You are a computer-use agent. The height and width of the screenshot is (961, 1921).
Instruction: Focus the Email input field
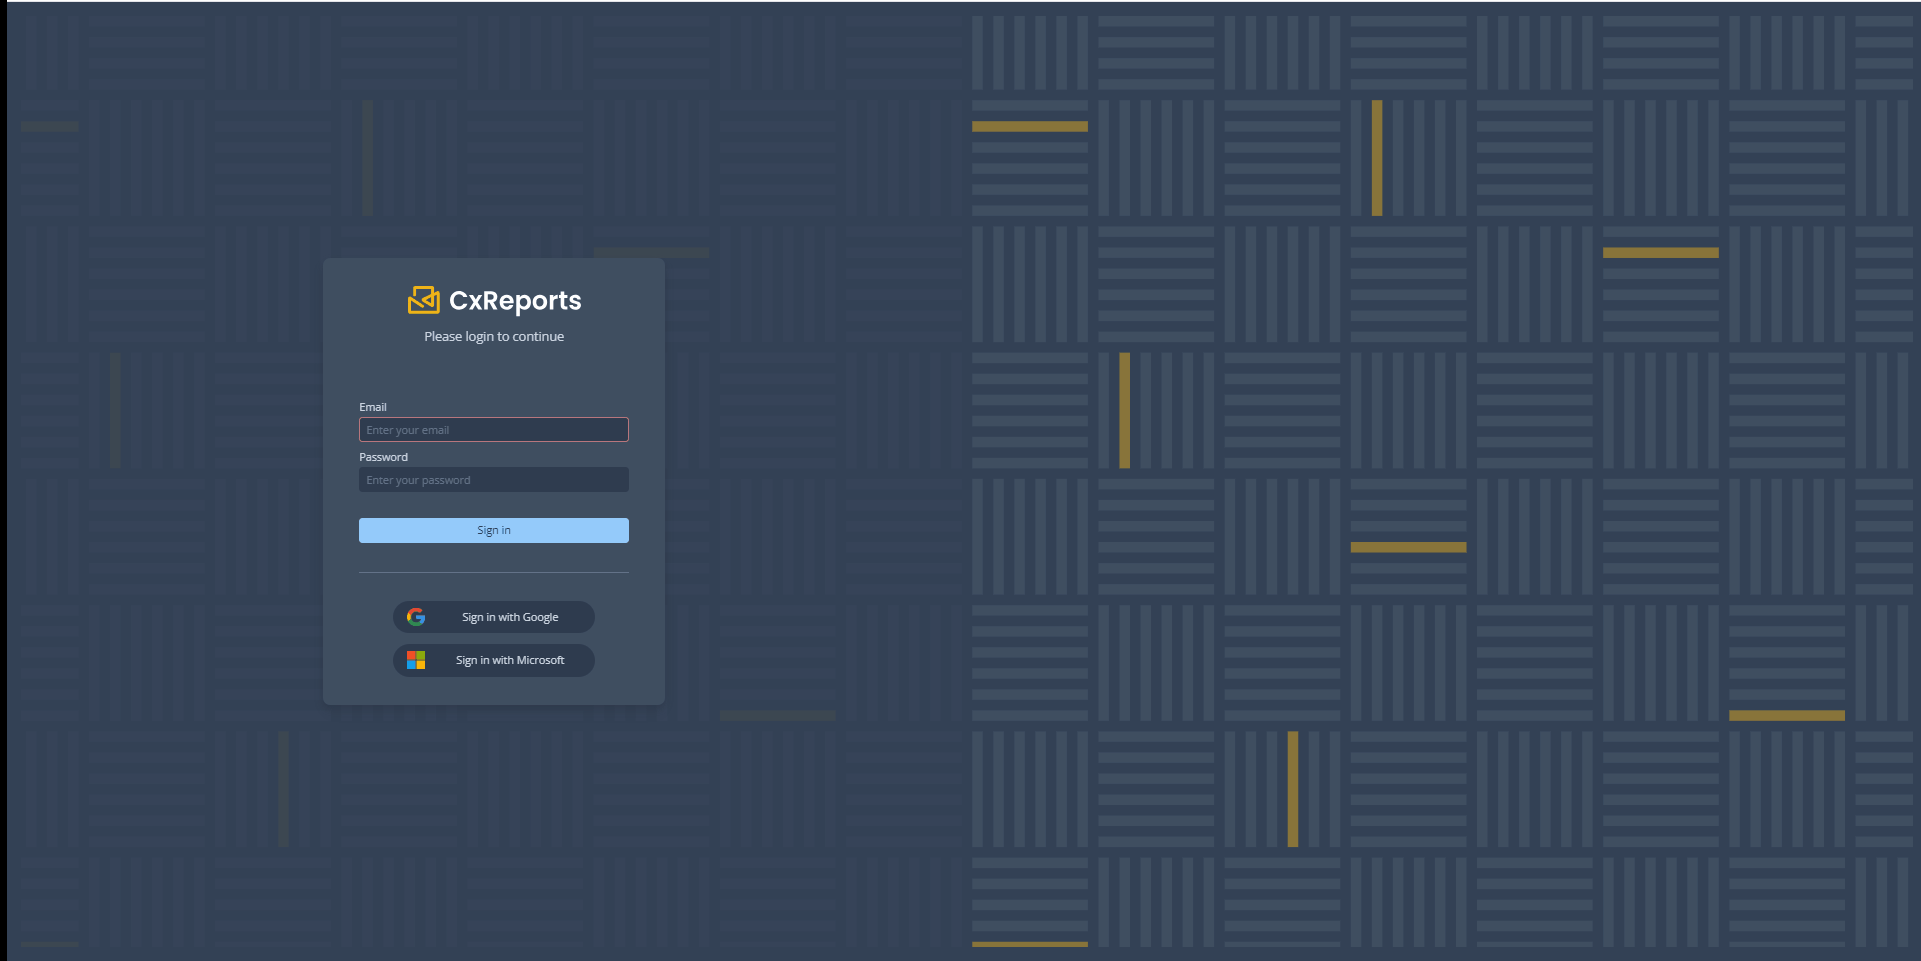[494, 430]
